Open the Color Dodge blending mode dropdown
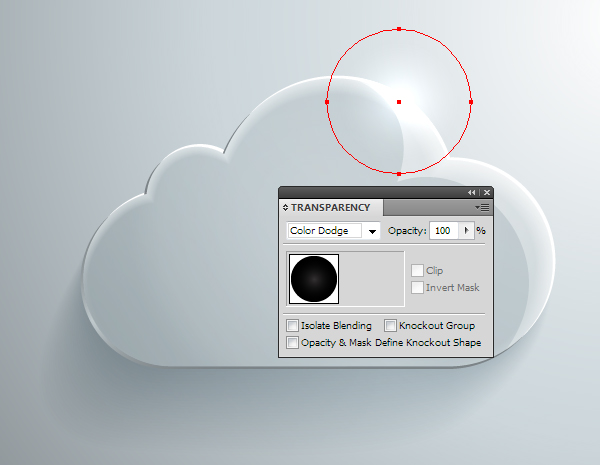600x465 pixels. (372, 231)
